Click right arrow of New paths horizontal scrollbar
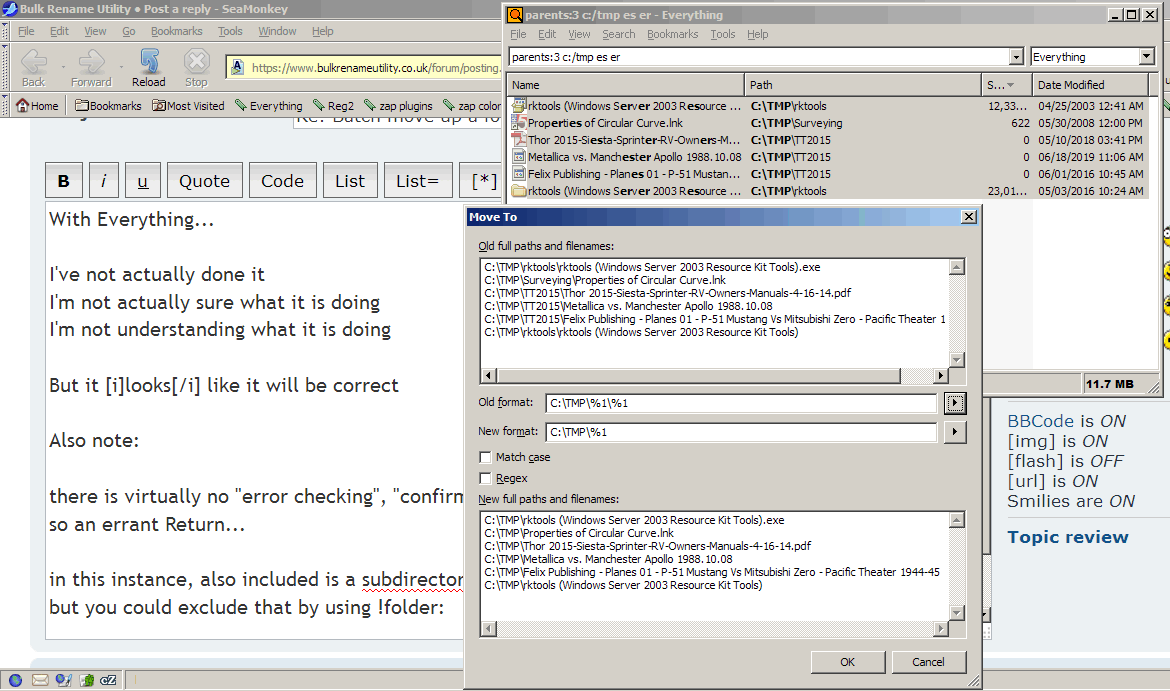 pyautogui.click(x=941, y=629)
